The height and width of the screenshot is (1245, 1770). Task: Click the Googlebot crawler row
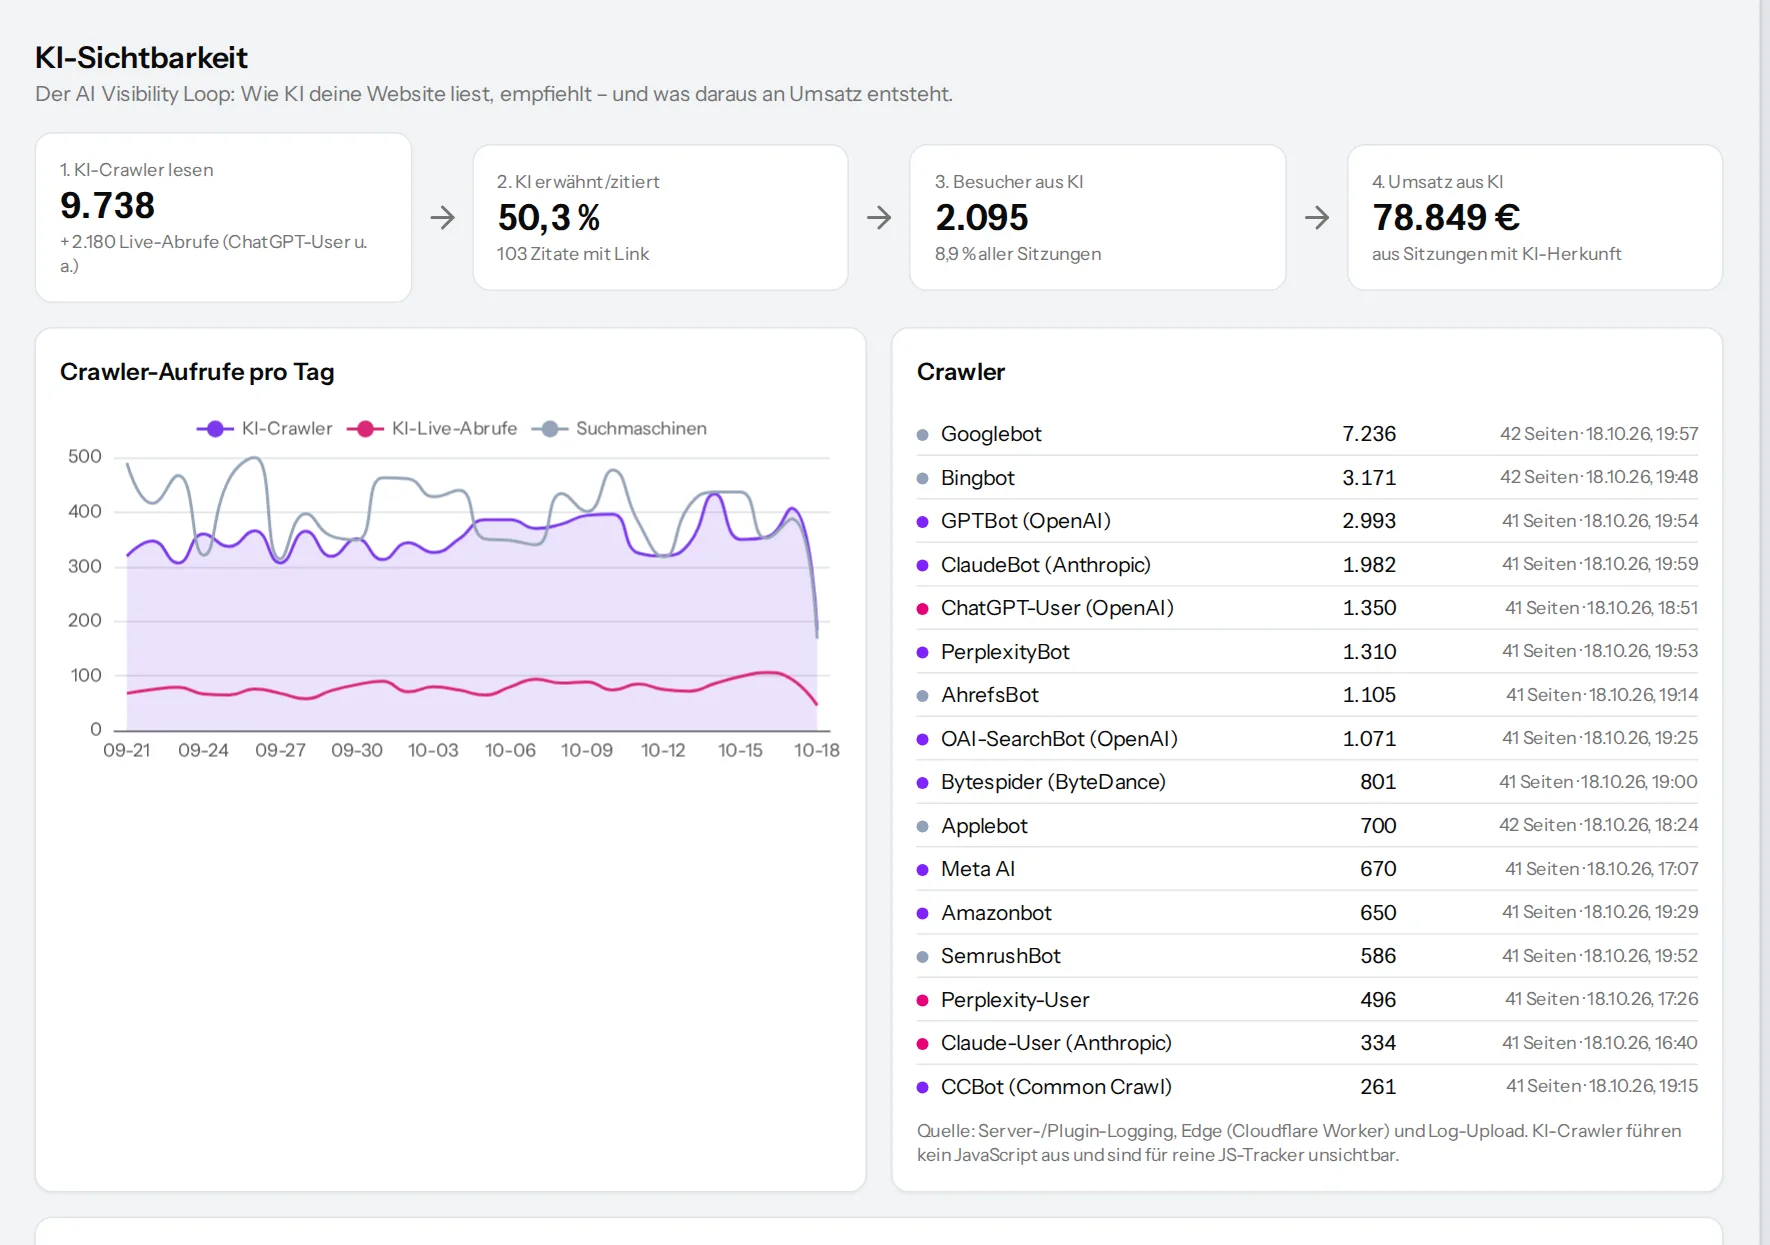pyautogui.click(x=1307, y=434)
